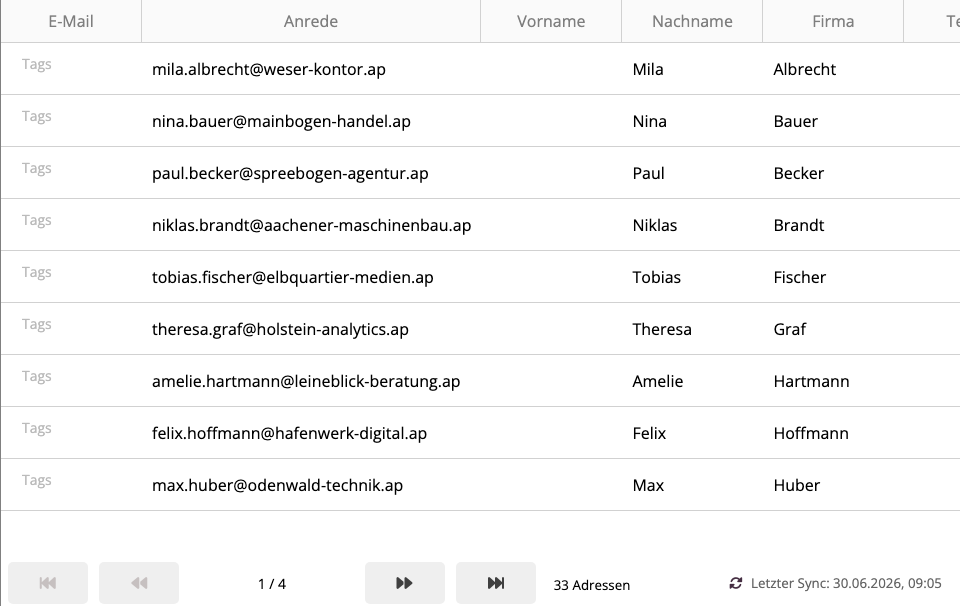960x606 pixels.
Task: Click the name Amelie
Action: (658, 381)
